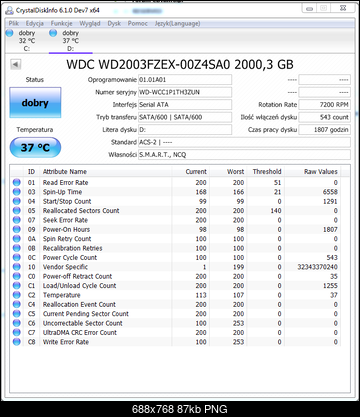Image resolution: width=360 pixels, height=417 pixels.
Task: Click the previous disk arrow button
Action: coord(16,64)
